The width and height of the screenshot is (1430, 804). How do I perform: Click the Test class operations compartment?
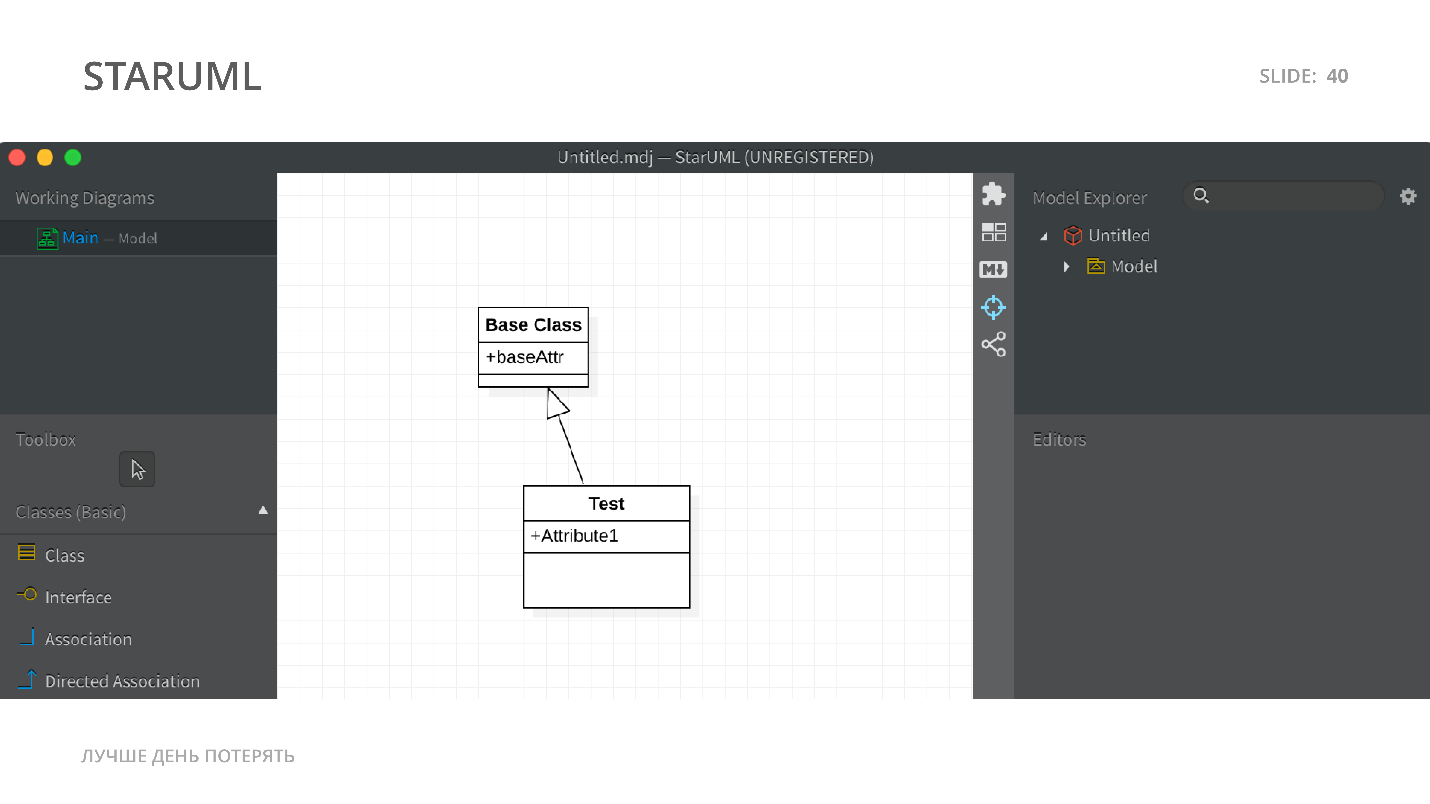pos(606,580)
